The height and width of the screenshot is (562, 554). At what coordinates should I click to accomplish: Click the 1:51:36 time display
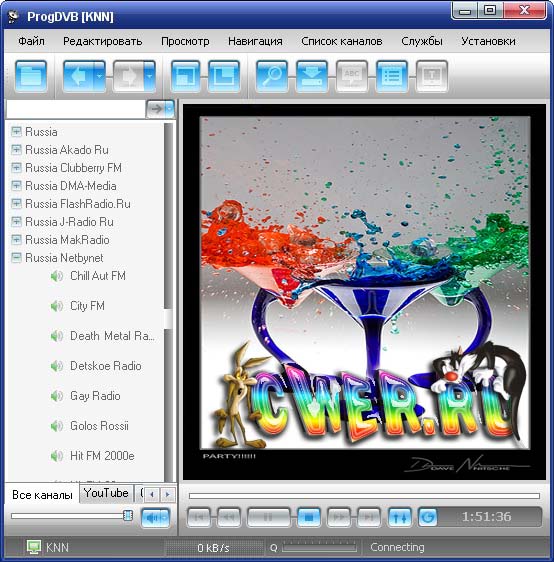tap(486, 516)
